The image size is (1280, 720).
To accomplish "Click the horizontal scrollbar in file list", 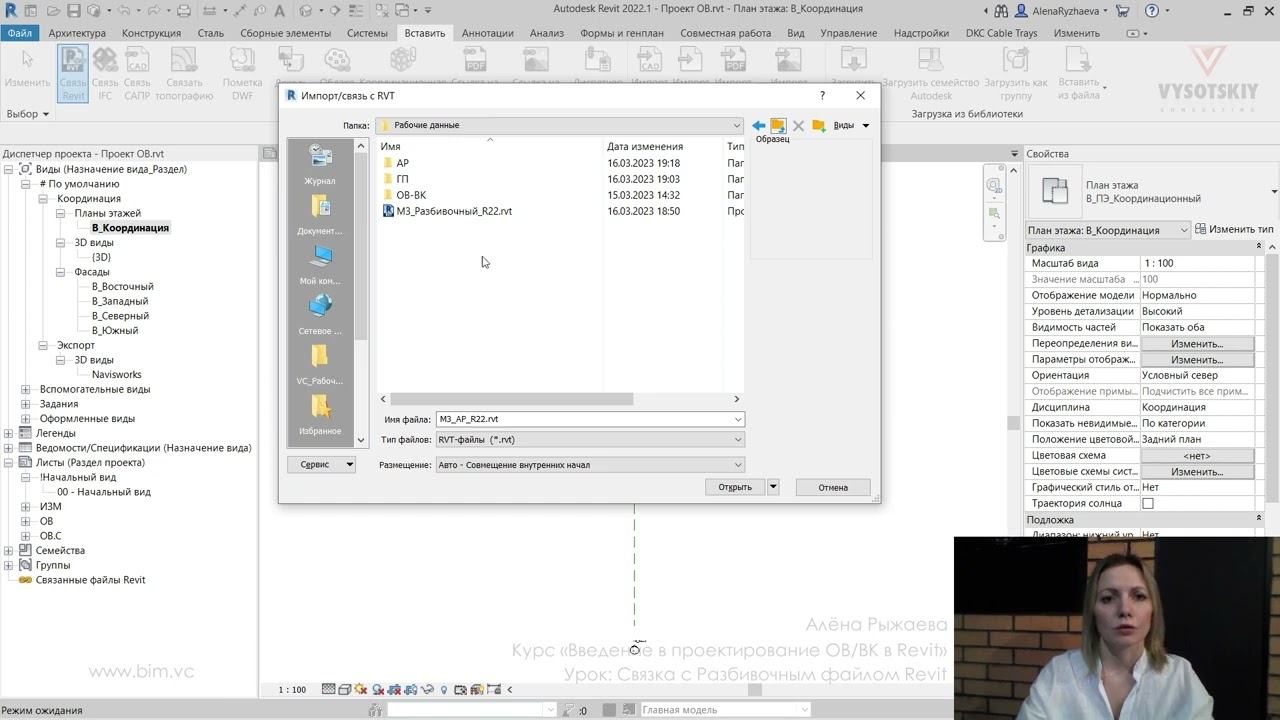I will point(511,399).
